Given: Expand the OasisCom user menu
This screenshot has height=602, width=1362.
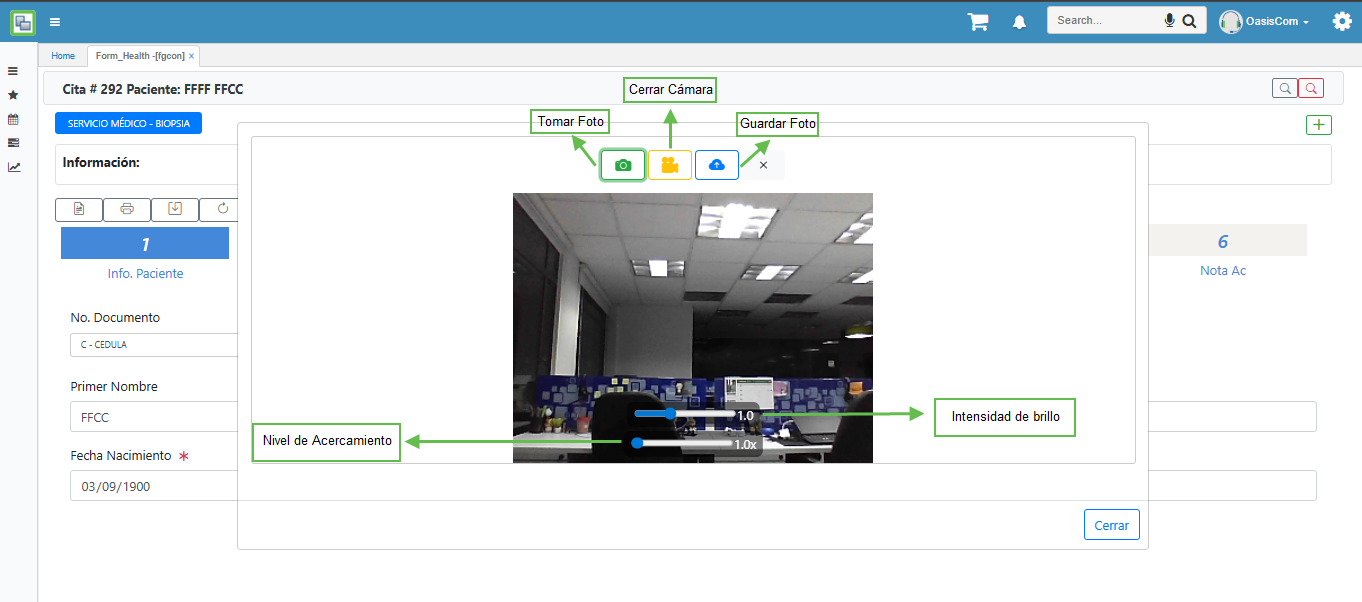Looking at the screenshot, I should [1266, 21].
